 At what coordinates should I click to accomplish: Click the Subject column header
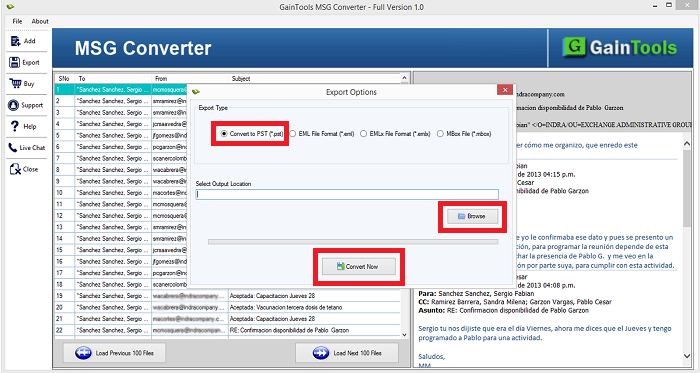pos(315,79)
